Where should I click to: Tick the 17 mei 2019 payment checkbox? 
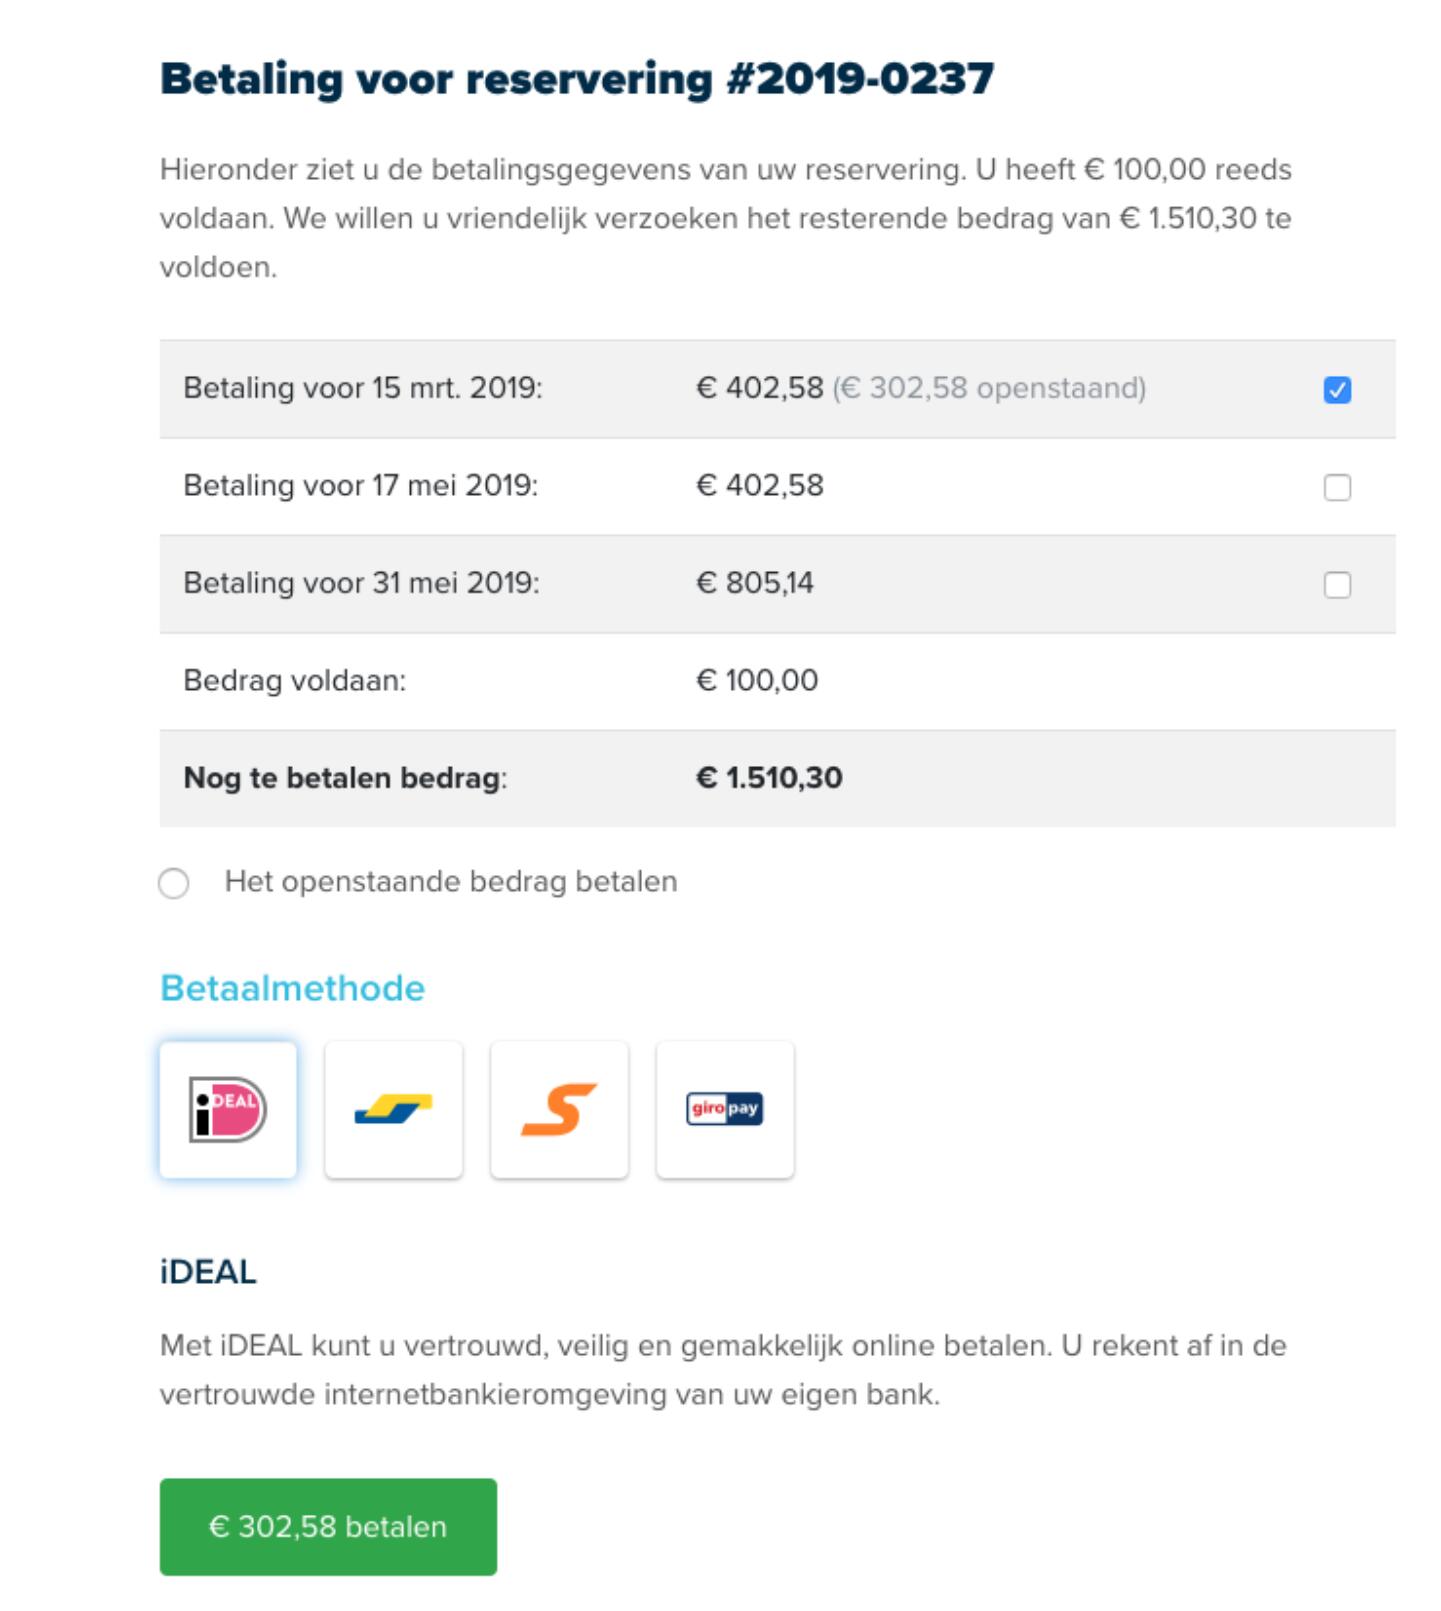tap(1337, 487)
